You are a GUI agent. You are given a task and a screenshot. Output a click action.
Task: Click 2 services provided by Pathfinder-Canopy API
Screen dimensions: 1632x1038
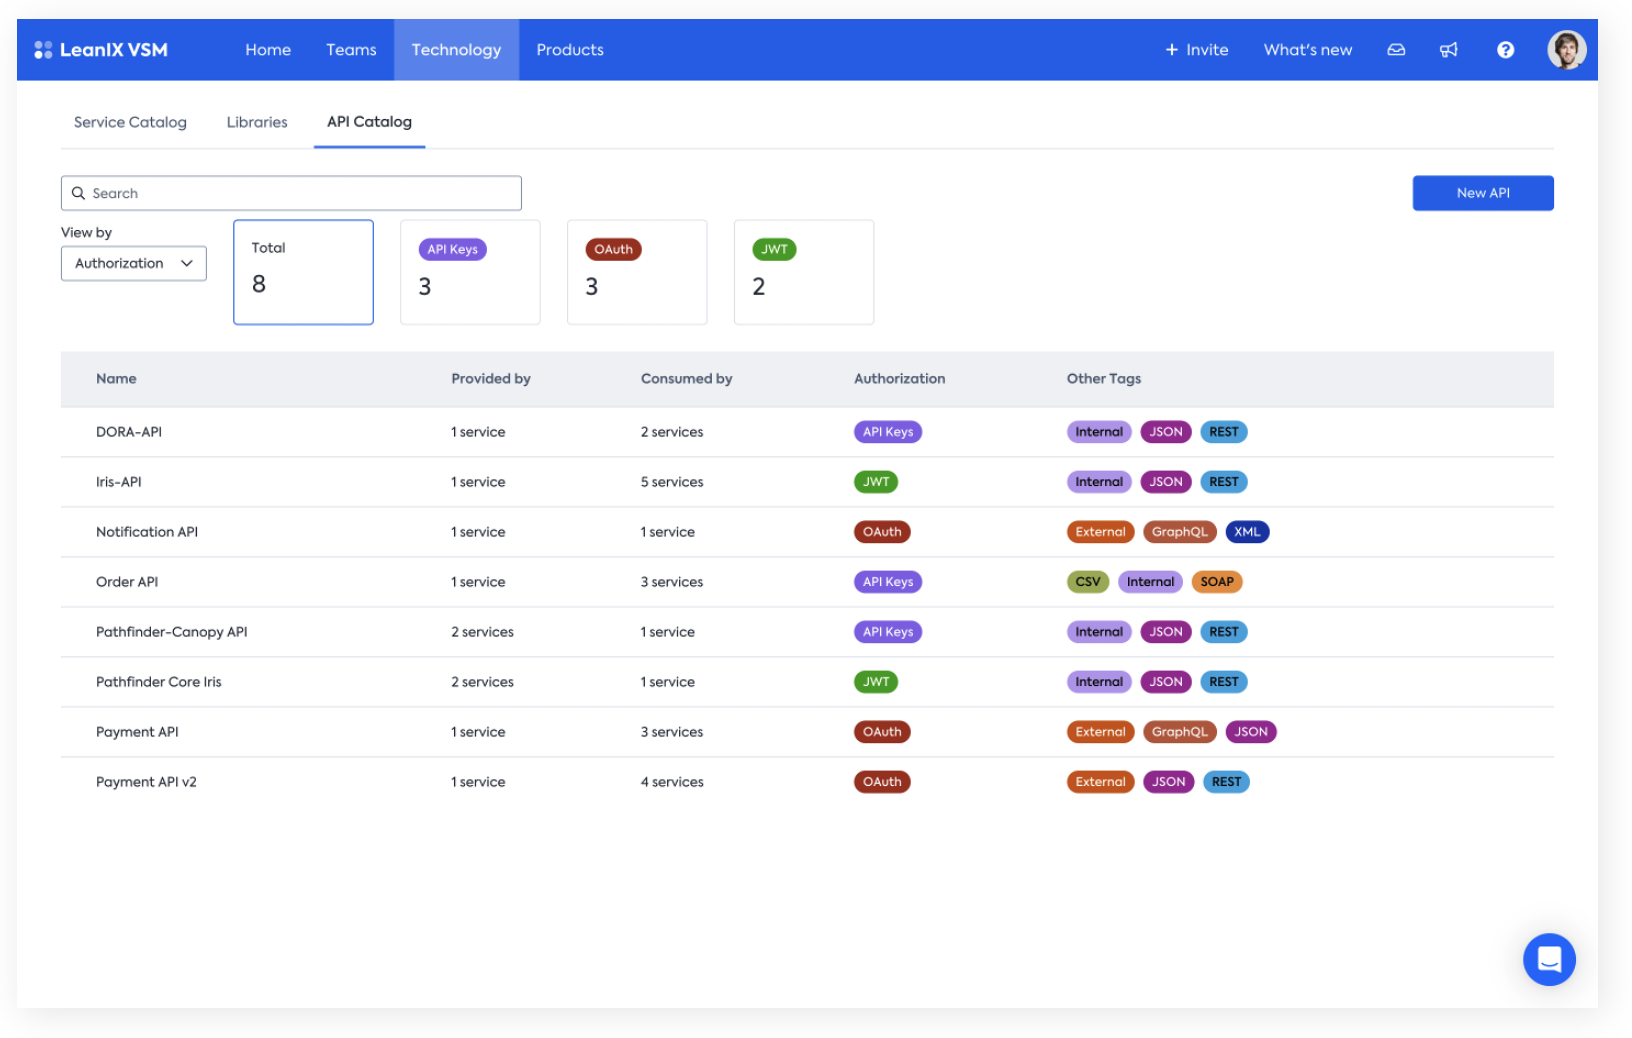coord(482,632)
